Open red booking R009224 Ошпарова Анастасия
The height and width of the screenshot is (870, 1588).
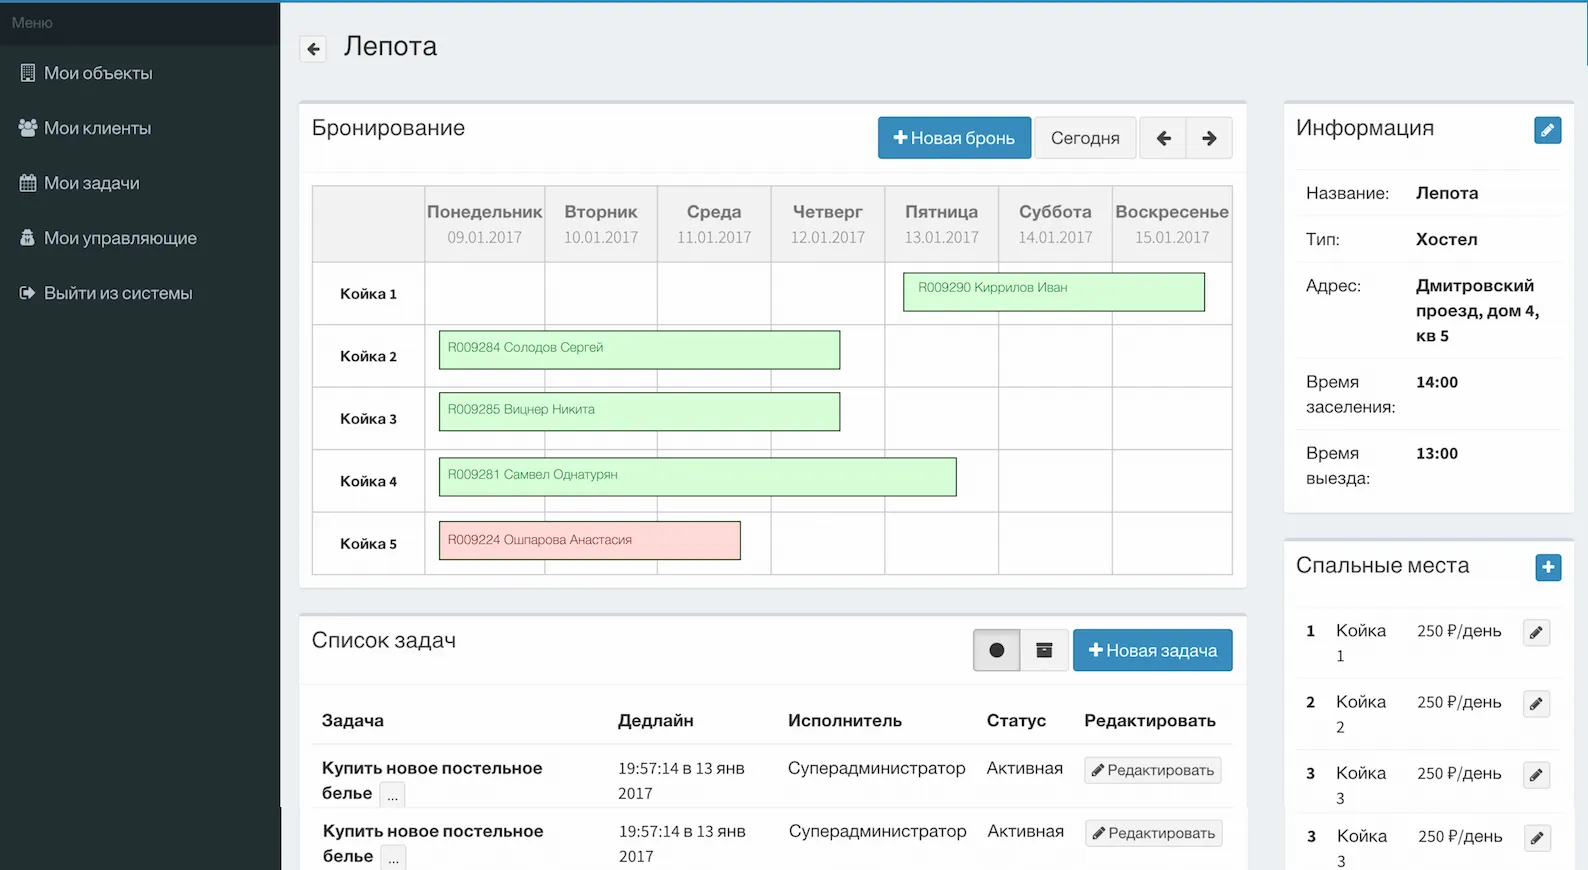(x=589, y=540)
